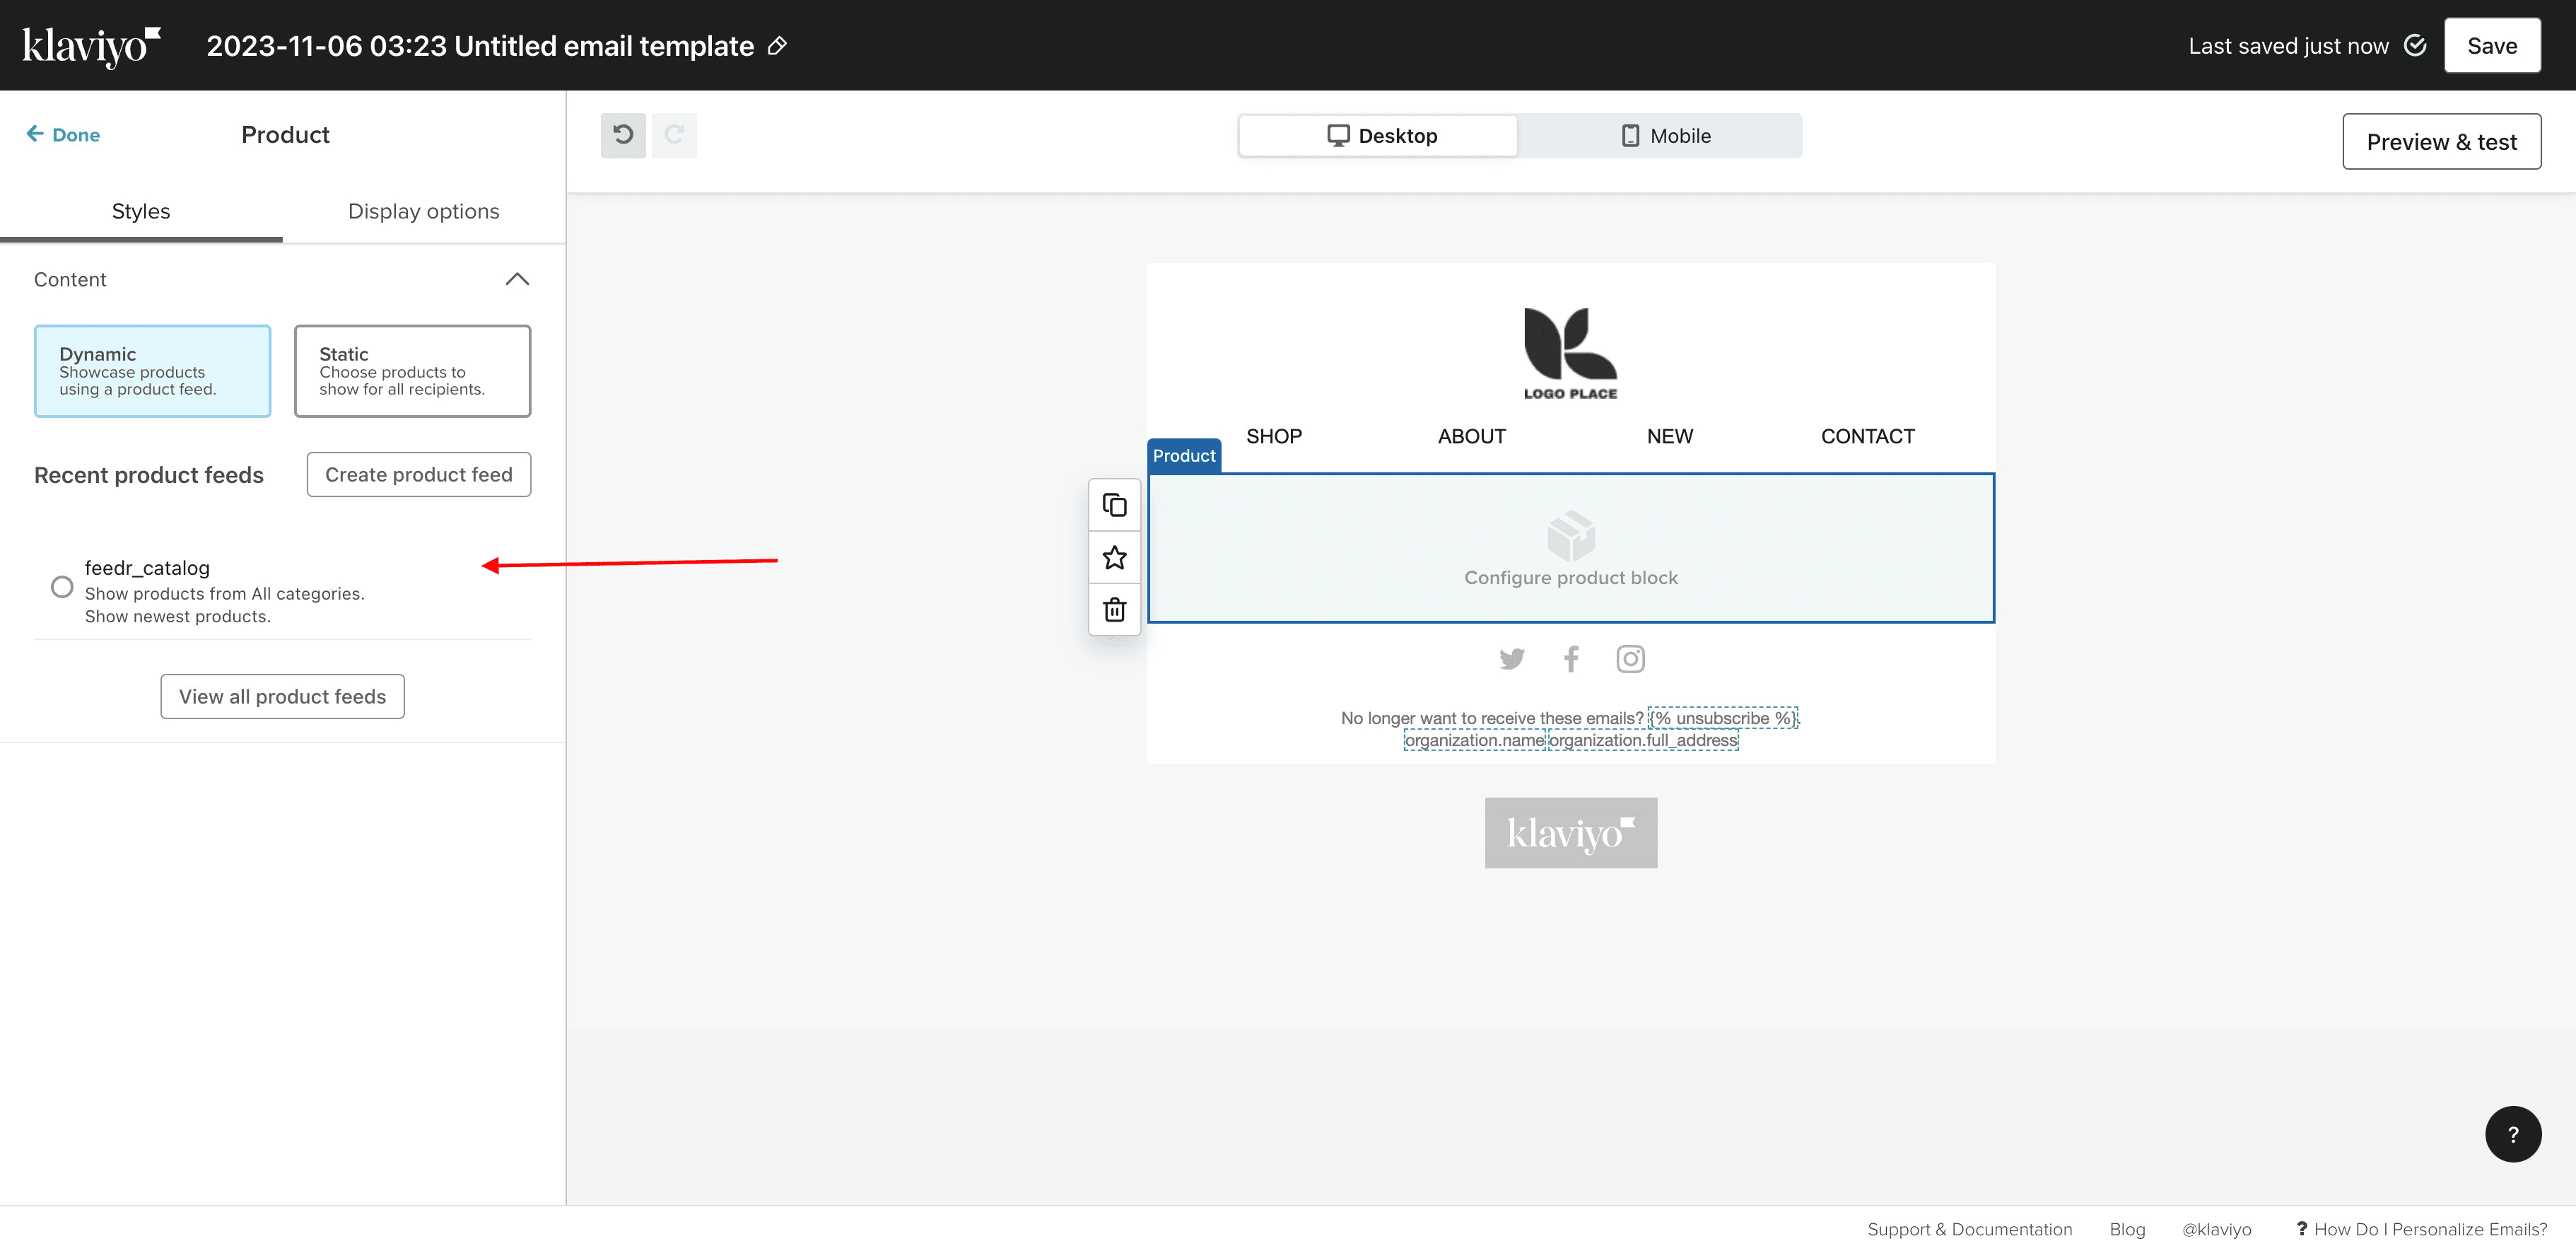Viewport: 2576px width, 1253px height.
Task: Collapse the Content section
Action: [517, 279]
